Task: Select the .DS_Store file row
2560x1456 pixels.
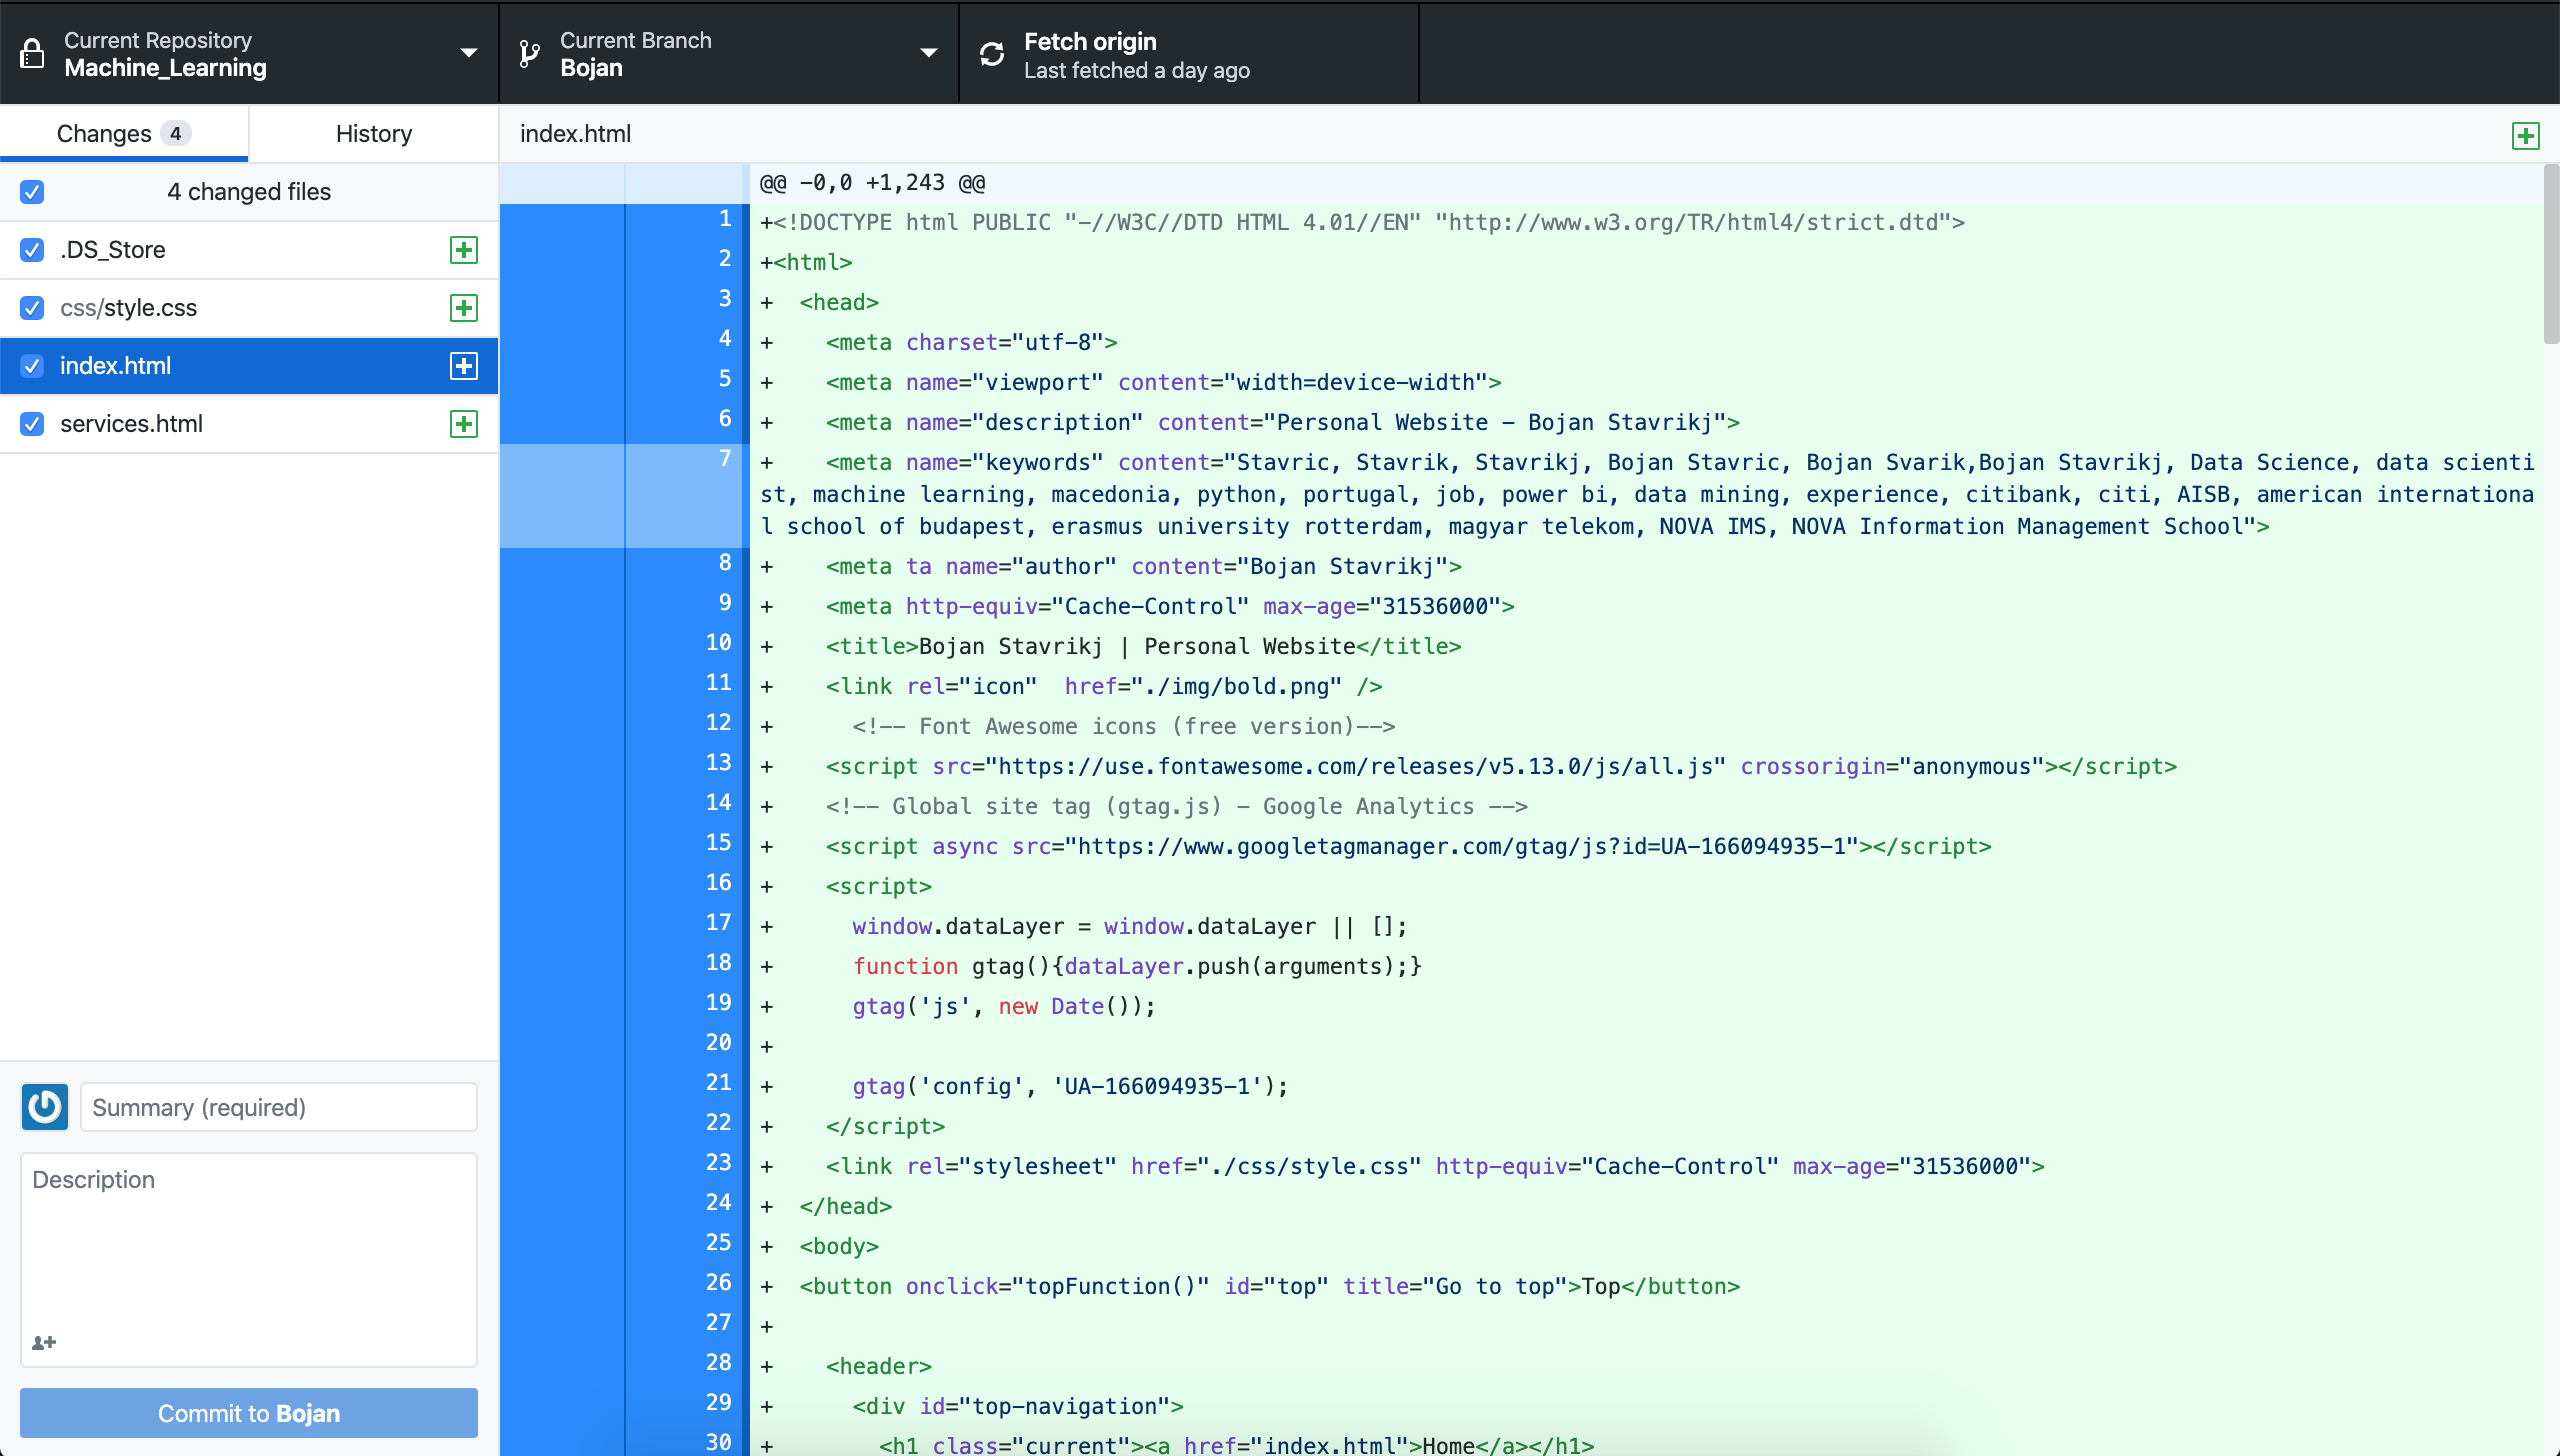Action: point(249,250)
